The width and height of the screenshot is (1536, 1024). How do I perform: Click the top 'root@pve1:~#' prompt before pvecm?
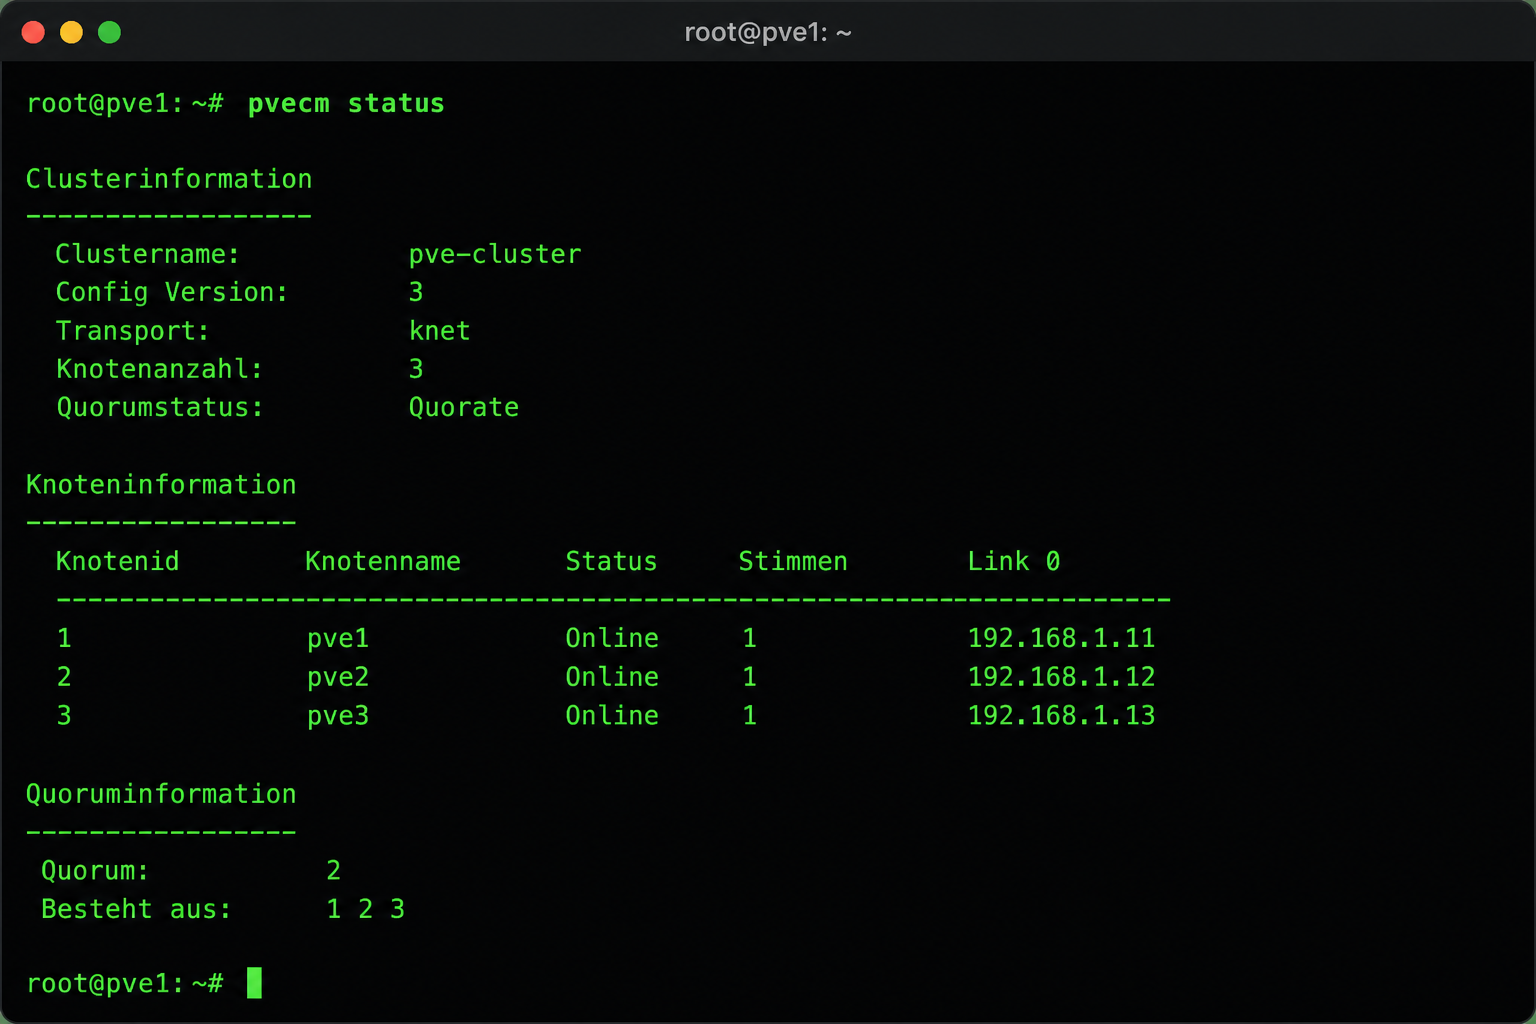(125, 104)
